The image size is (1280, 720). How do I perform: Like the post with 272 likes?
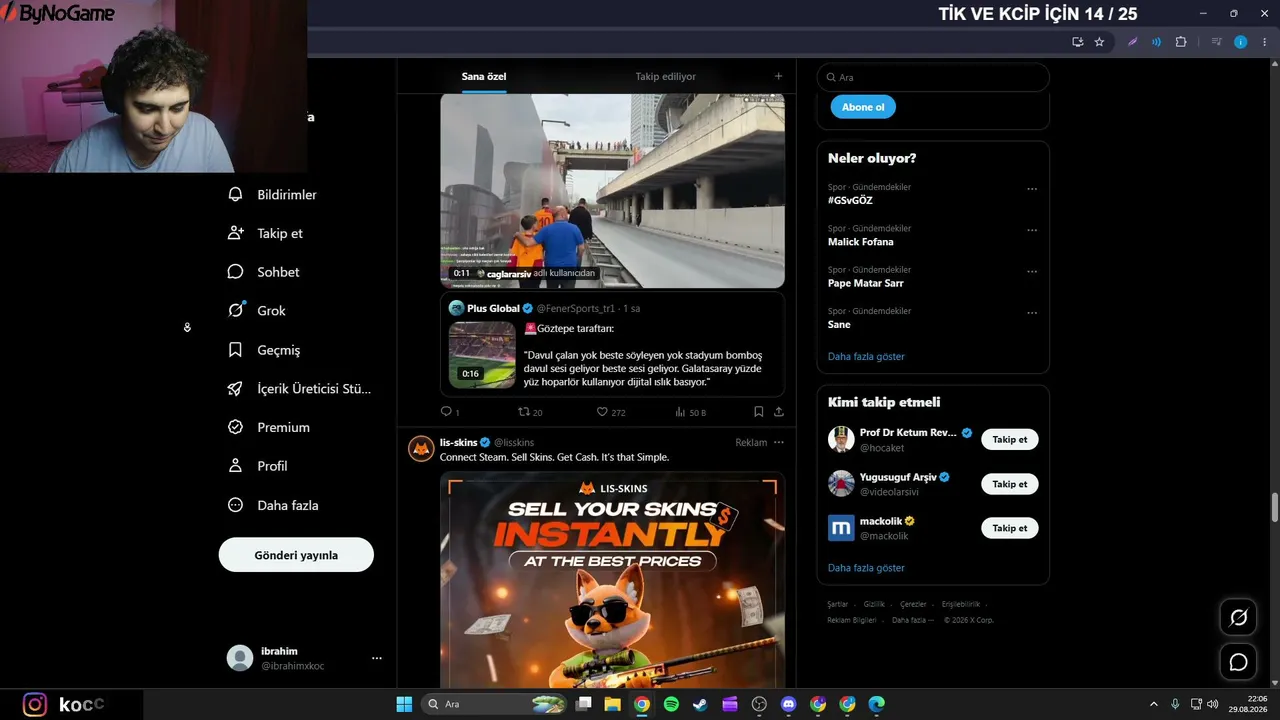[611, 412]
